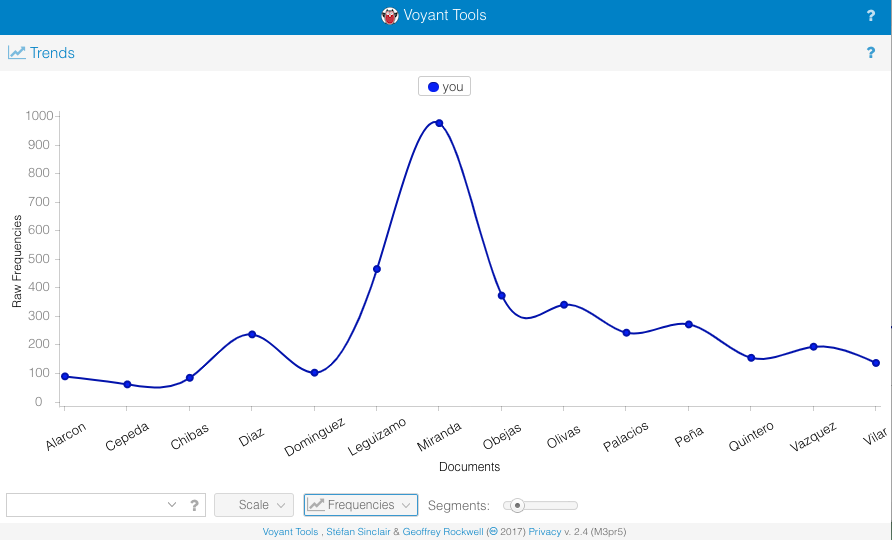Click the Creative Commons icon in footer

[x=493, y=531]
